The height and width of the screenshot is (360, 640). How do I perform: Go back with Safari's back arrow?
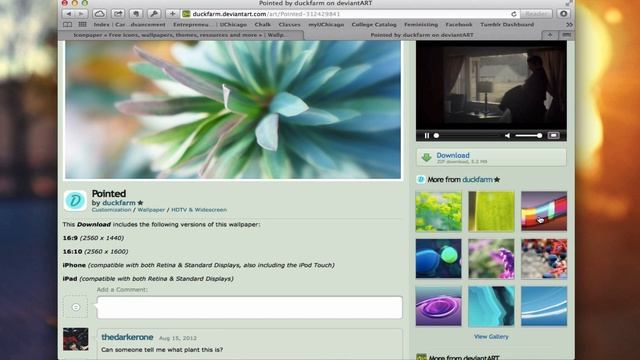[x=69, y=14]
